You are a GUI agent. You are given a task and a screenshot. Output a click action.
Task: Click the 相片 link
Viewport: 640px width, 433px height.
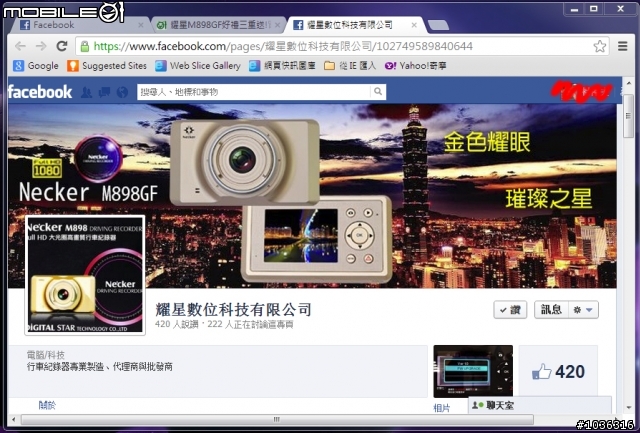pos(442,408)
